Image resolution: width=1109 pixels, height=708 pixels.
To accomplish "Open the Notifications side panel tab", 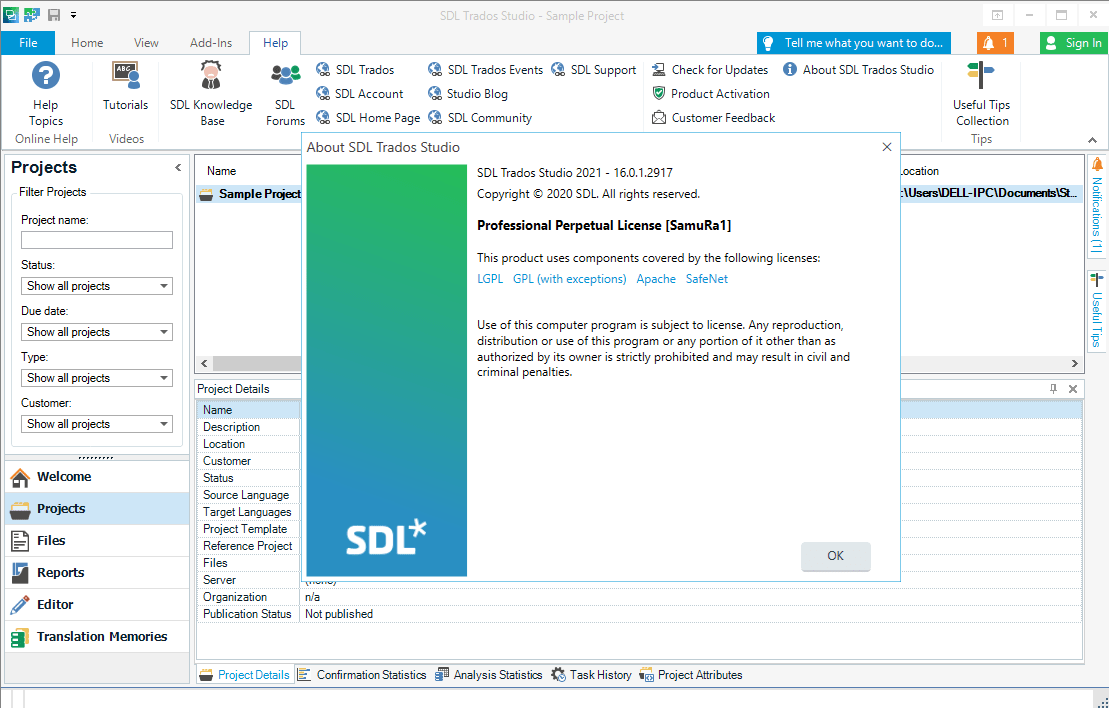I will pos(1096,206).
